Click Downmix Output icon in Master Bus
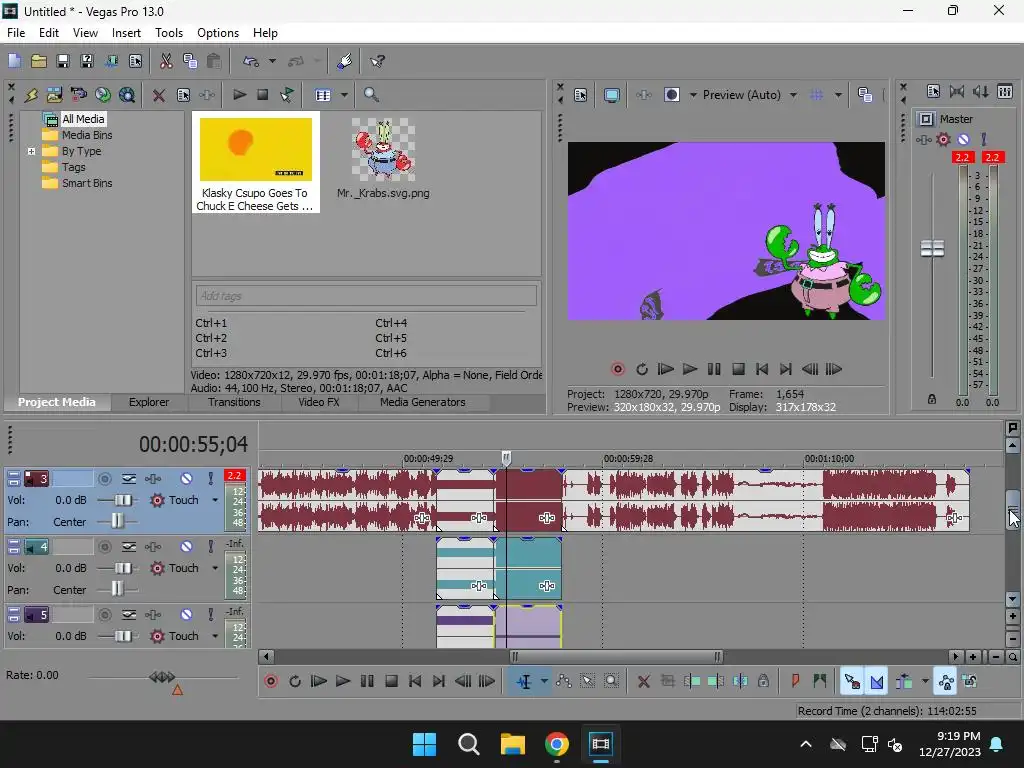Screen dimensions: 1024x768 [x=957, y=91]
